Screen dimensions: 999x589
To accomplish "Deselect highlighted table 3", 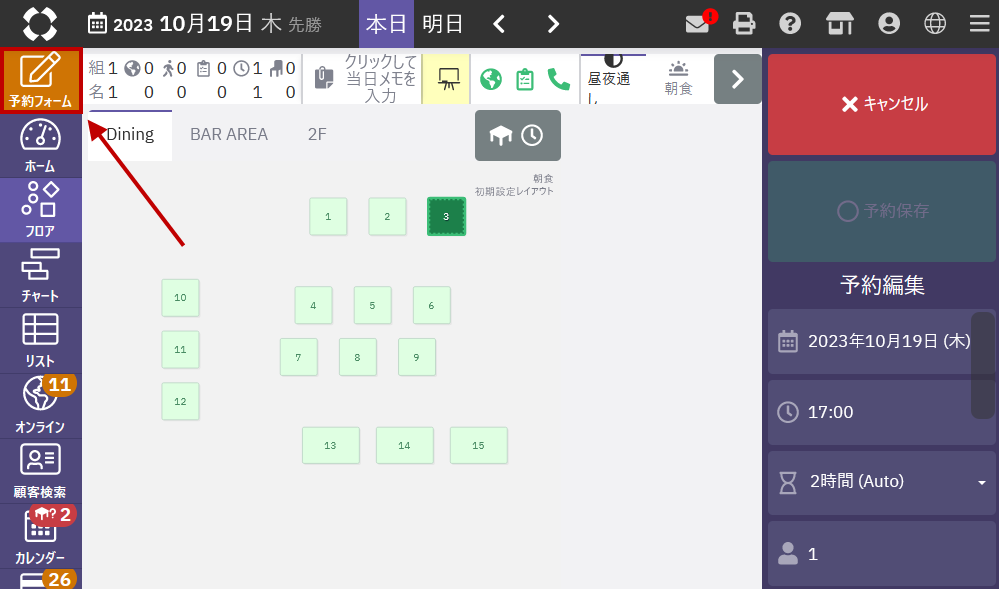I will pyautogui.click(x=447, y=217).
